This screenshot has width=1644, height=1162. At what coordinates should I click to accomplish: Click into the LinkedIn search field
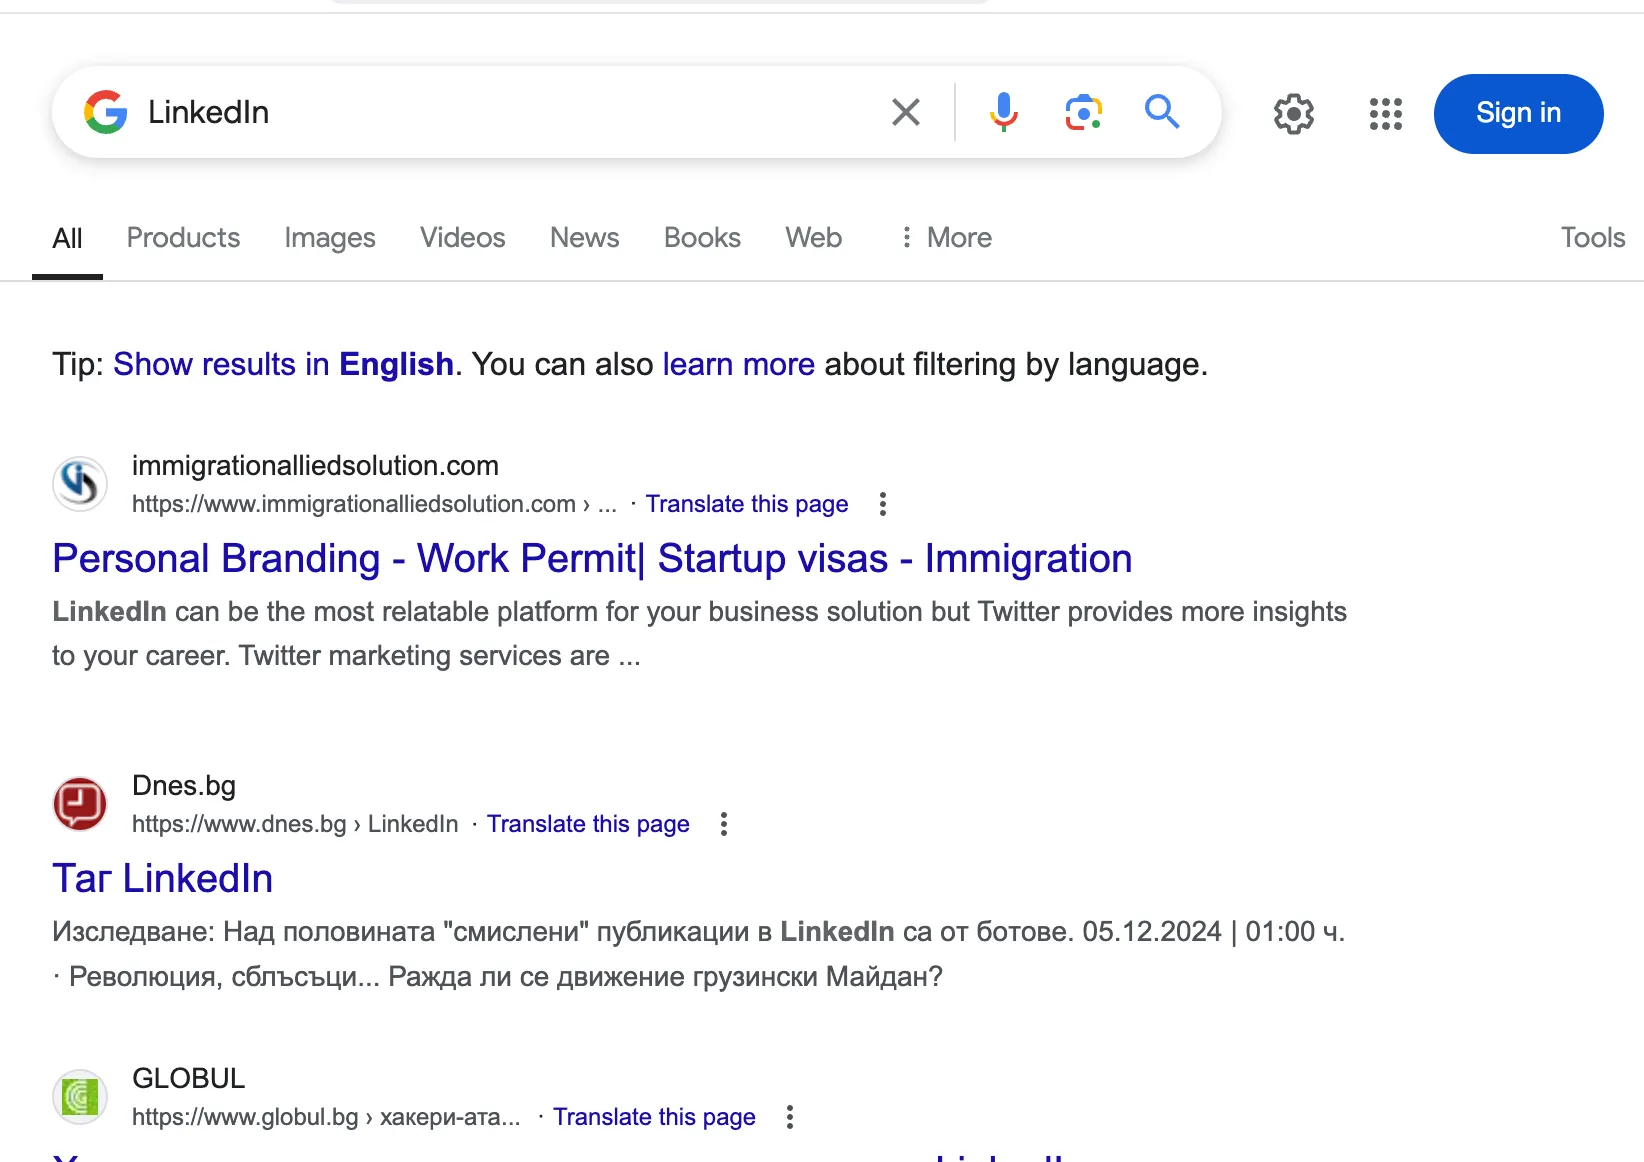point(500,112)
